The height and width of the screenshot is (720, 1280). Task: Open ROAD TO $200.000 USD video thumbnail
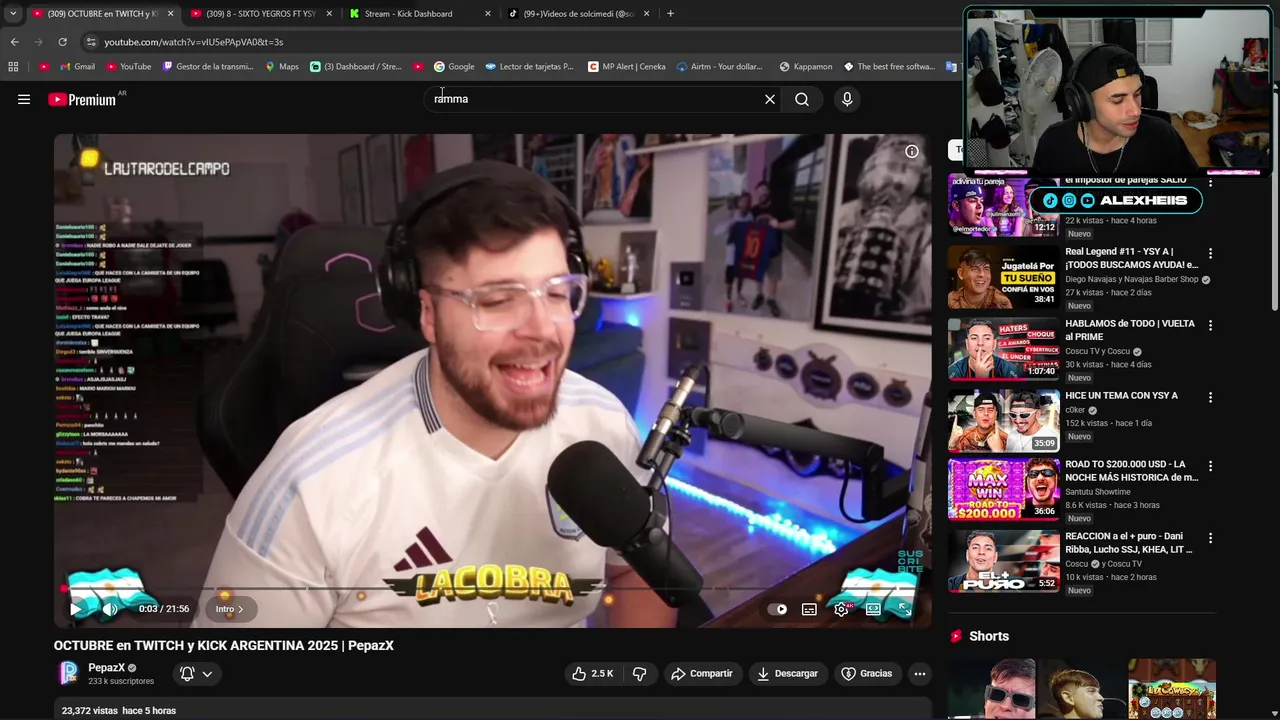[1003, 489]
